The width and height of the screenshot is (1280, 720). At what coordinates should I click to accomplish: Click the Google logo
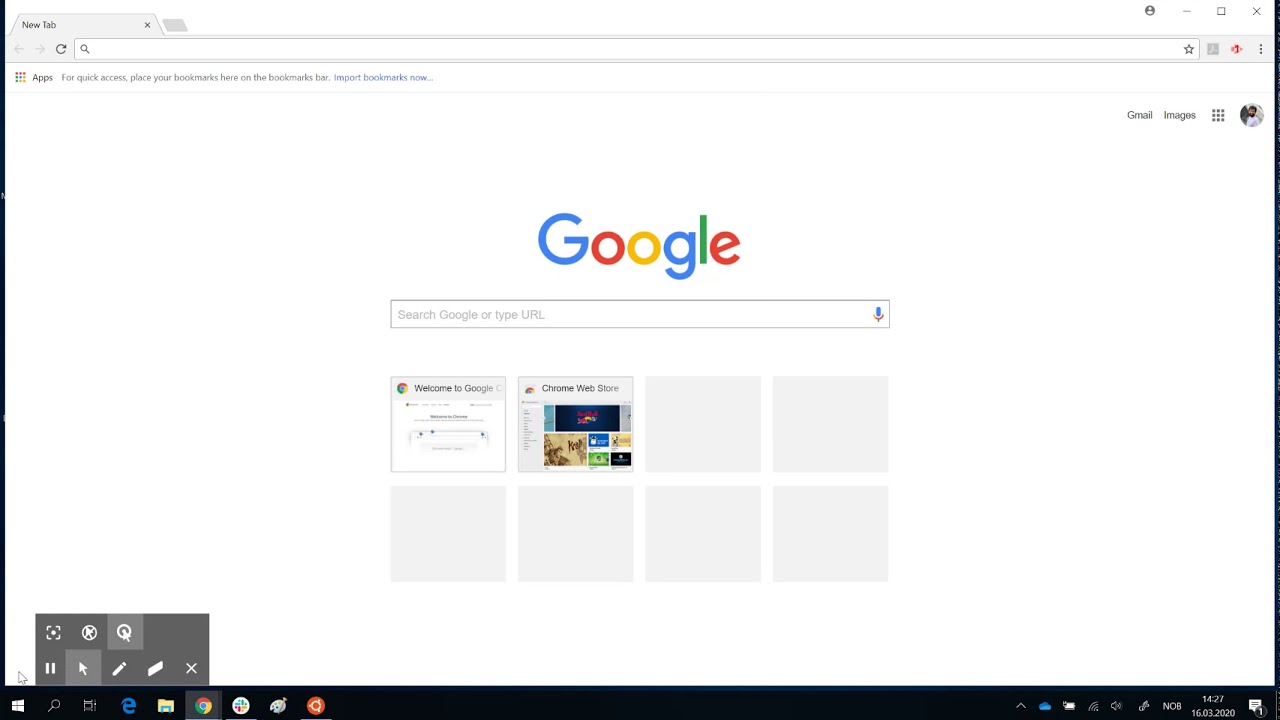(x=639, y=245)
